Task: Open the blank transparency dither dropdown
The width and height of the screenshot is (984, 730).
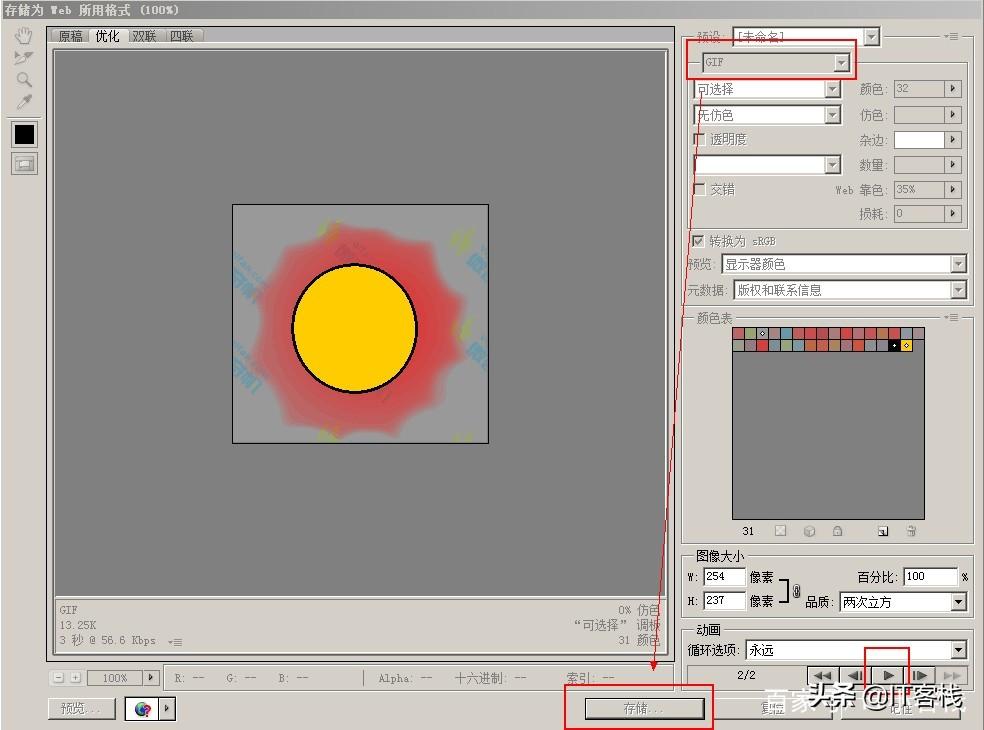Action: point(767,164)
